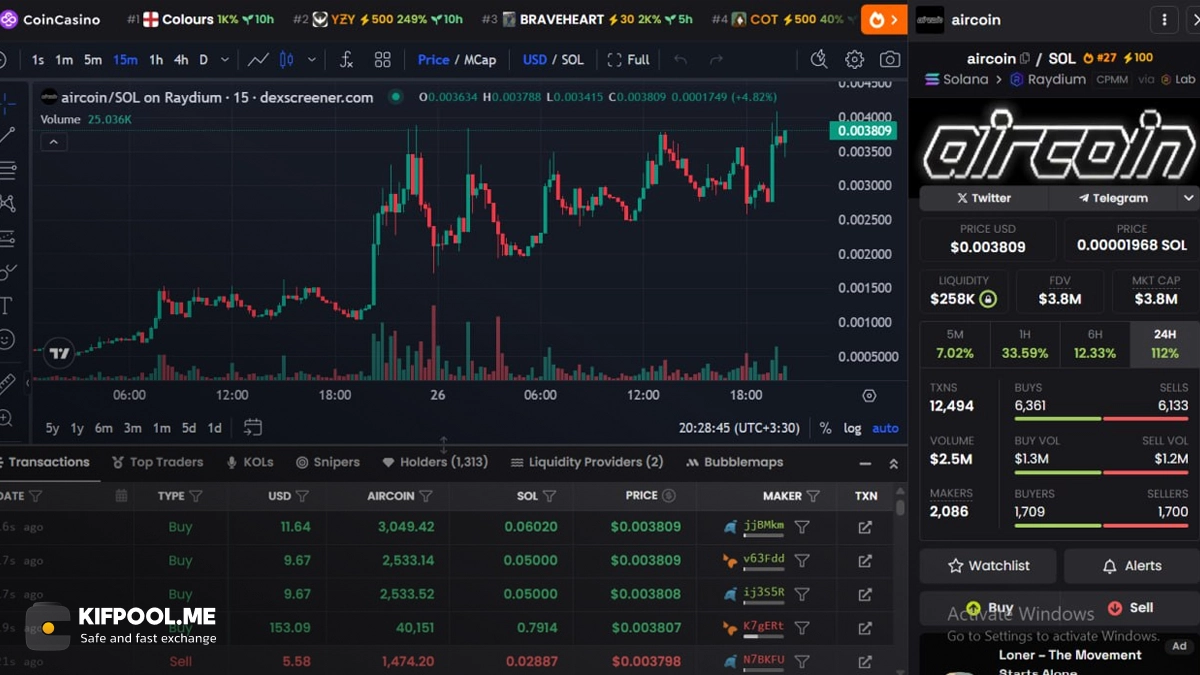Screen dimensions: 1200x675
Task: Expand the chart style dropdown arrow
Action: [312, 60]
